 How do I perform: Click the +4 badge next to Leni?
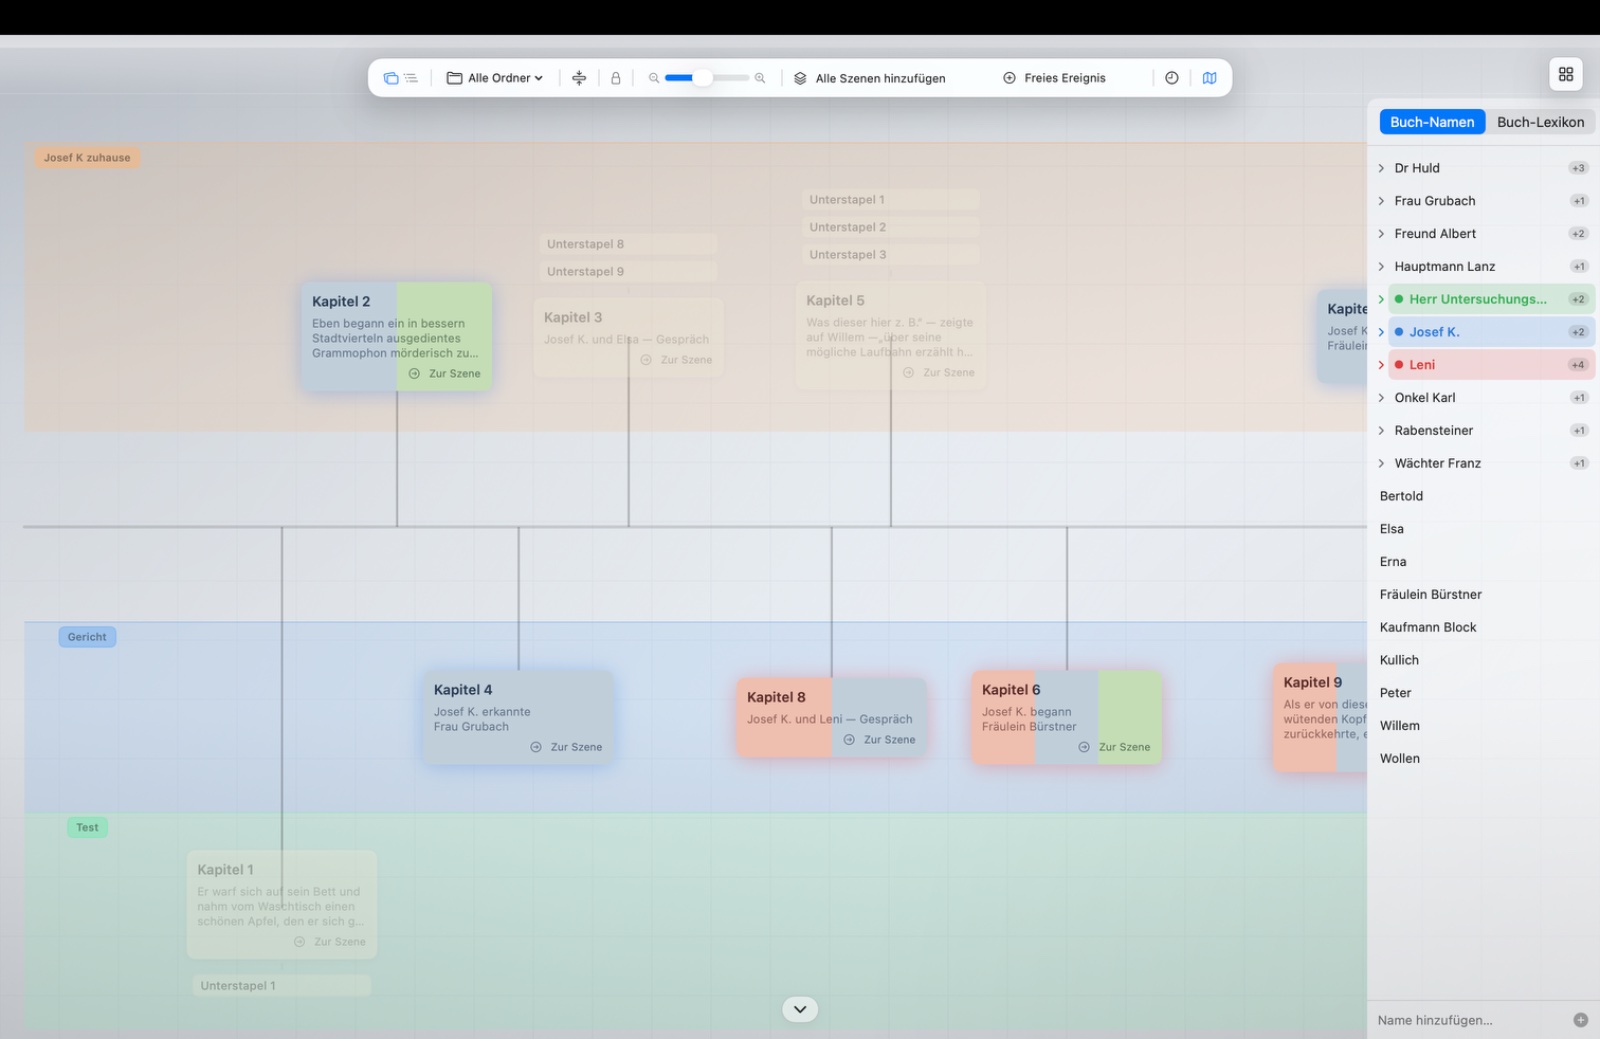click(1578, 365)
